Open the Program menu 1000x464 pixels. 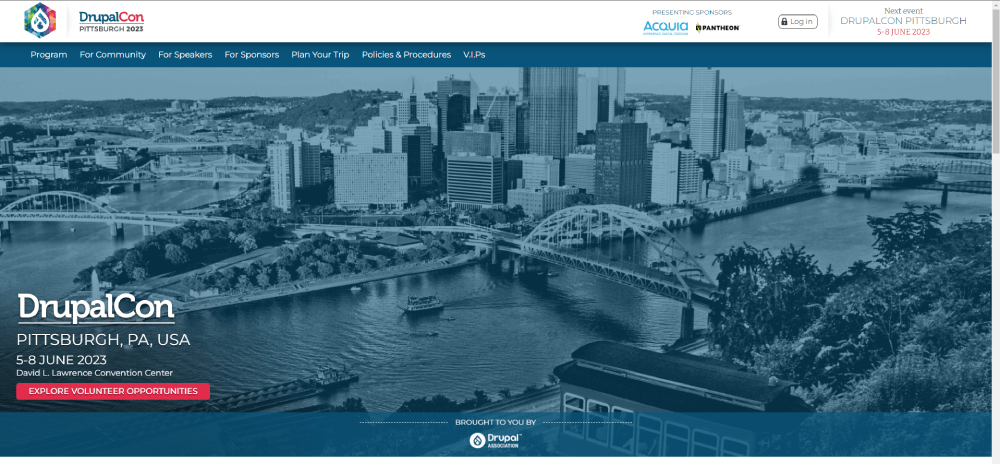click(48, 55)
